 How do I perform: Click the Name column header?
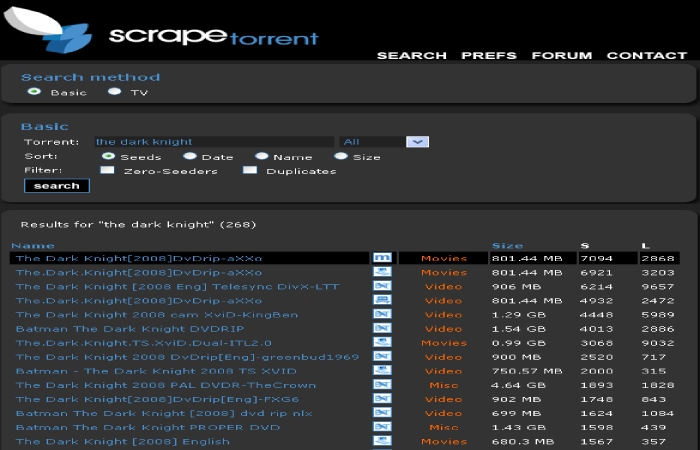click(x=33, y=246)
